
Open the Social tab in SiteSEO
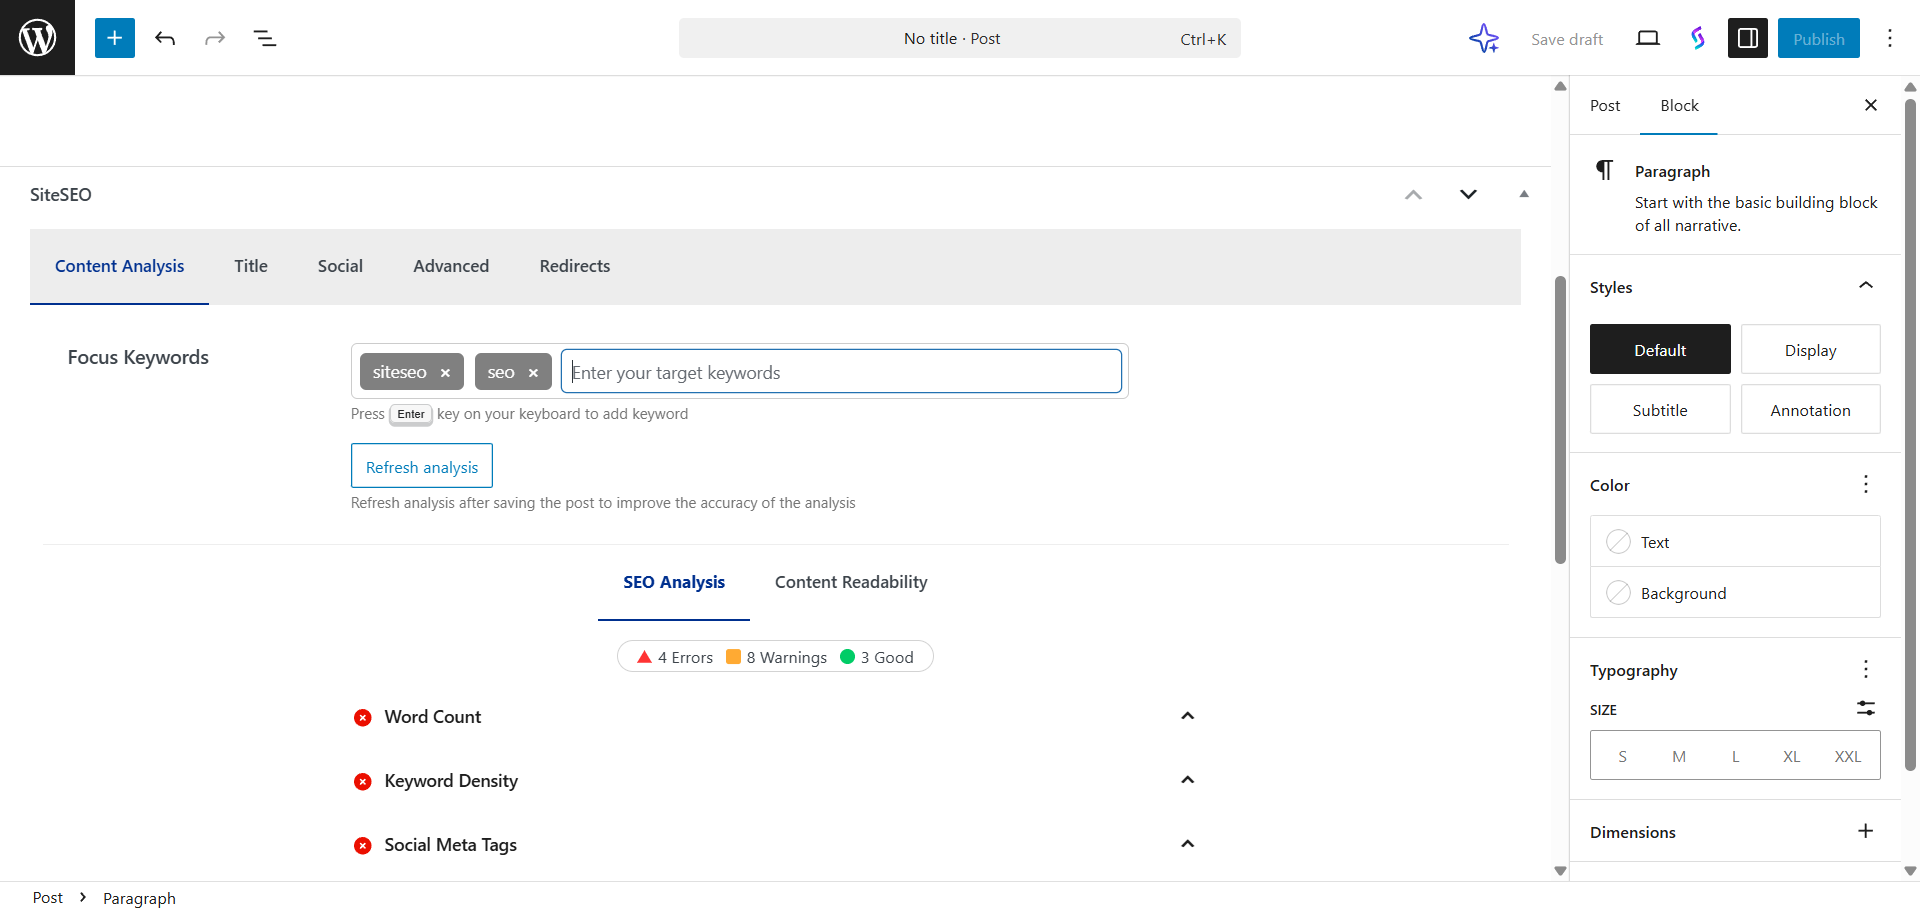(x=340, y=266)
